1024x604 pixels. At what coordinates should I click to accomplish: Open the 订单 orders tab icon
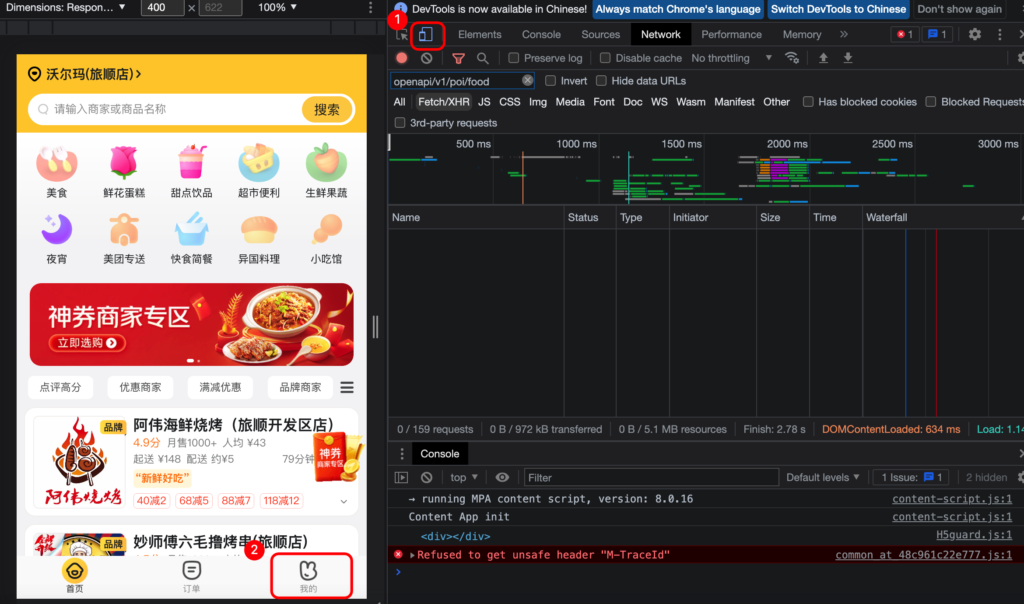pos(191,571)
